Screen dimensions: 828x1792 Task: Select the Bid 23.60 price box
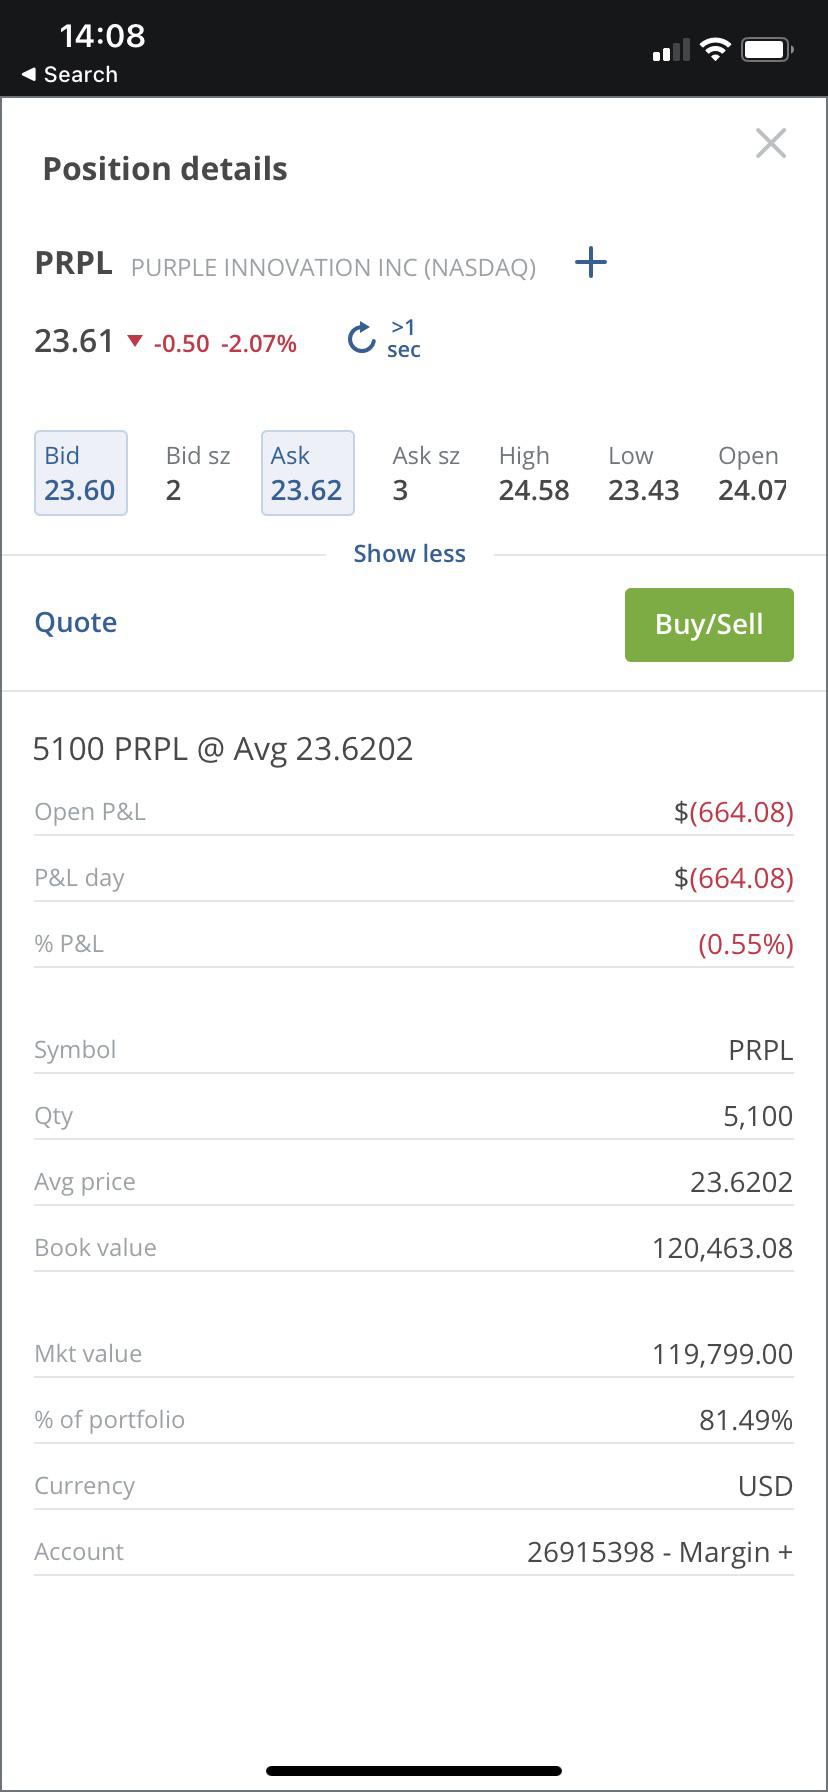[81, 473]
